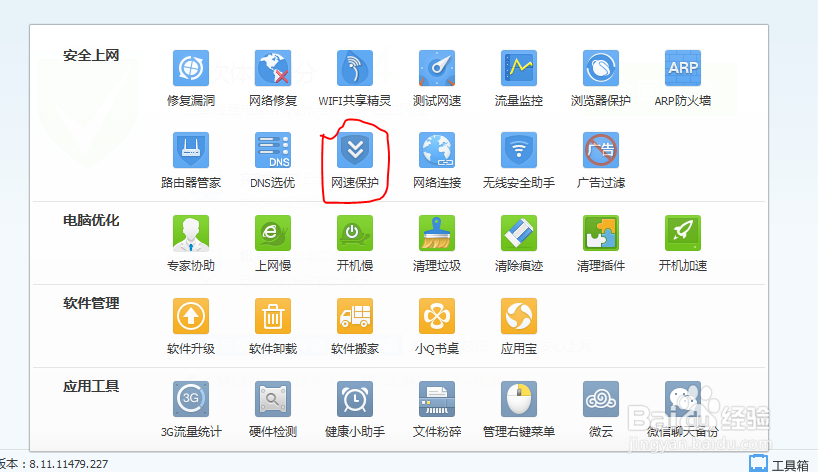
Task: Open 微信聊天备份 backup tool
Action: click(x=682, y=399)
